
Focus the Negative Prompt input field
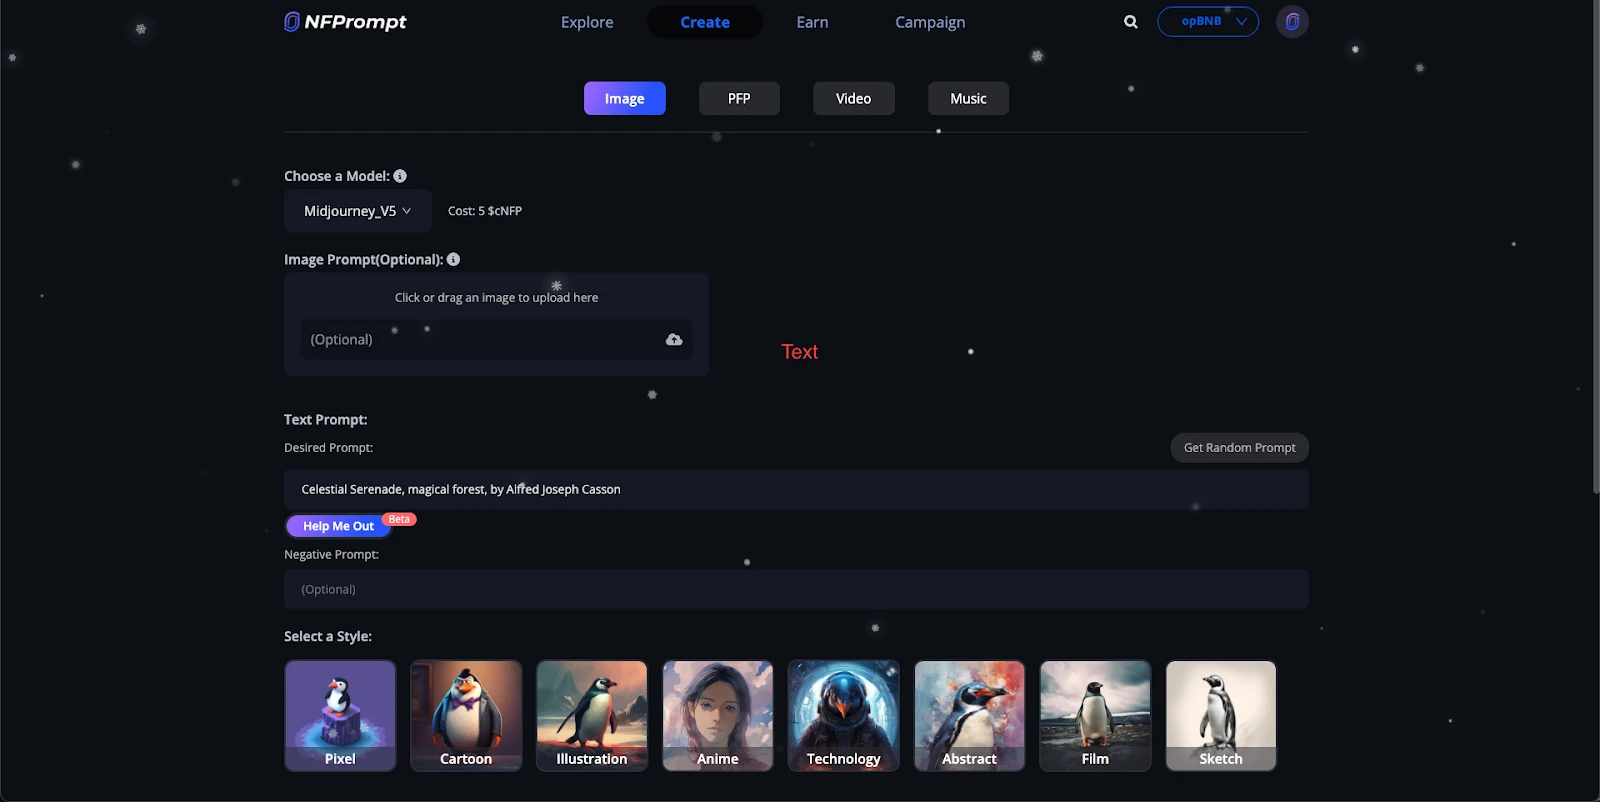[795, 590]
